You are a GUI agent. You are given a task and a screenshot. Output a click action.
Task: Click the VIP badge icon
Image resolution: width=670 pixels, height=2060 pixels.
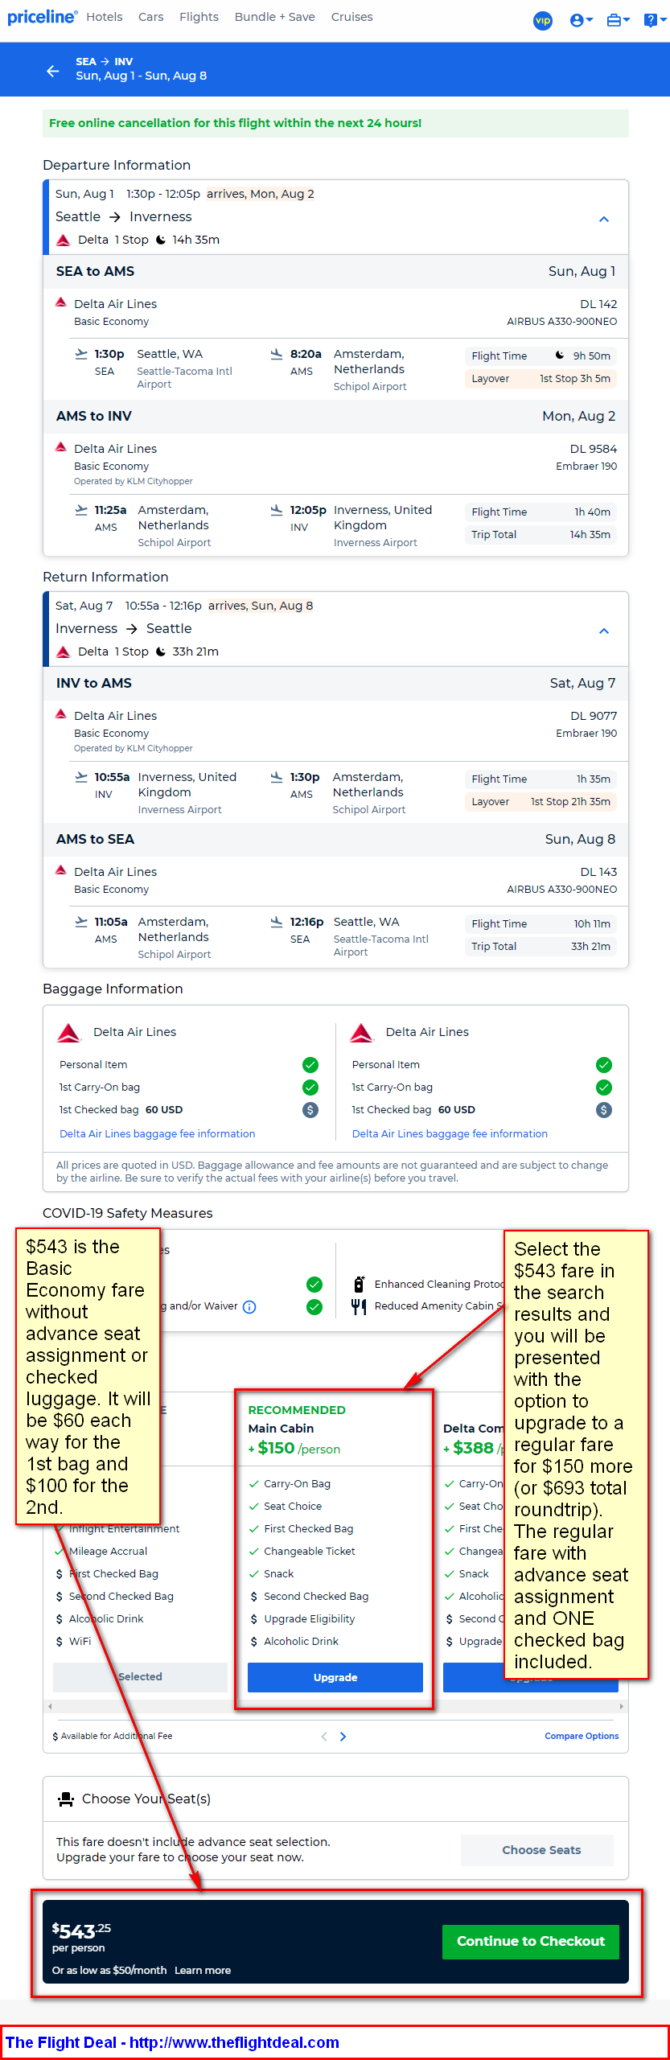click(543, 20)
